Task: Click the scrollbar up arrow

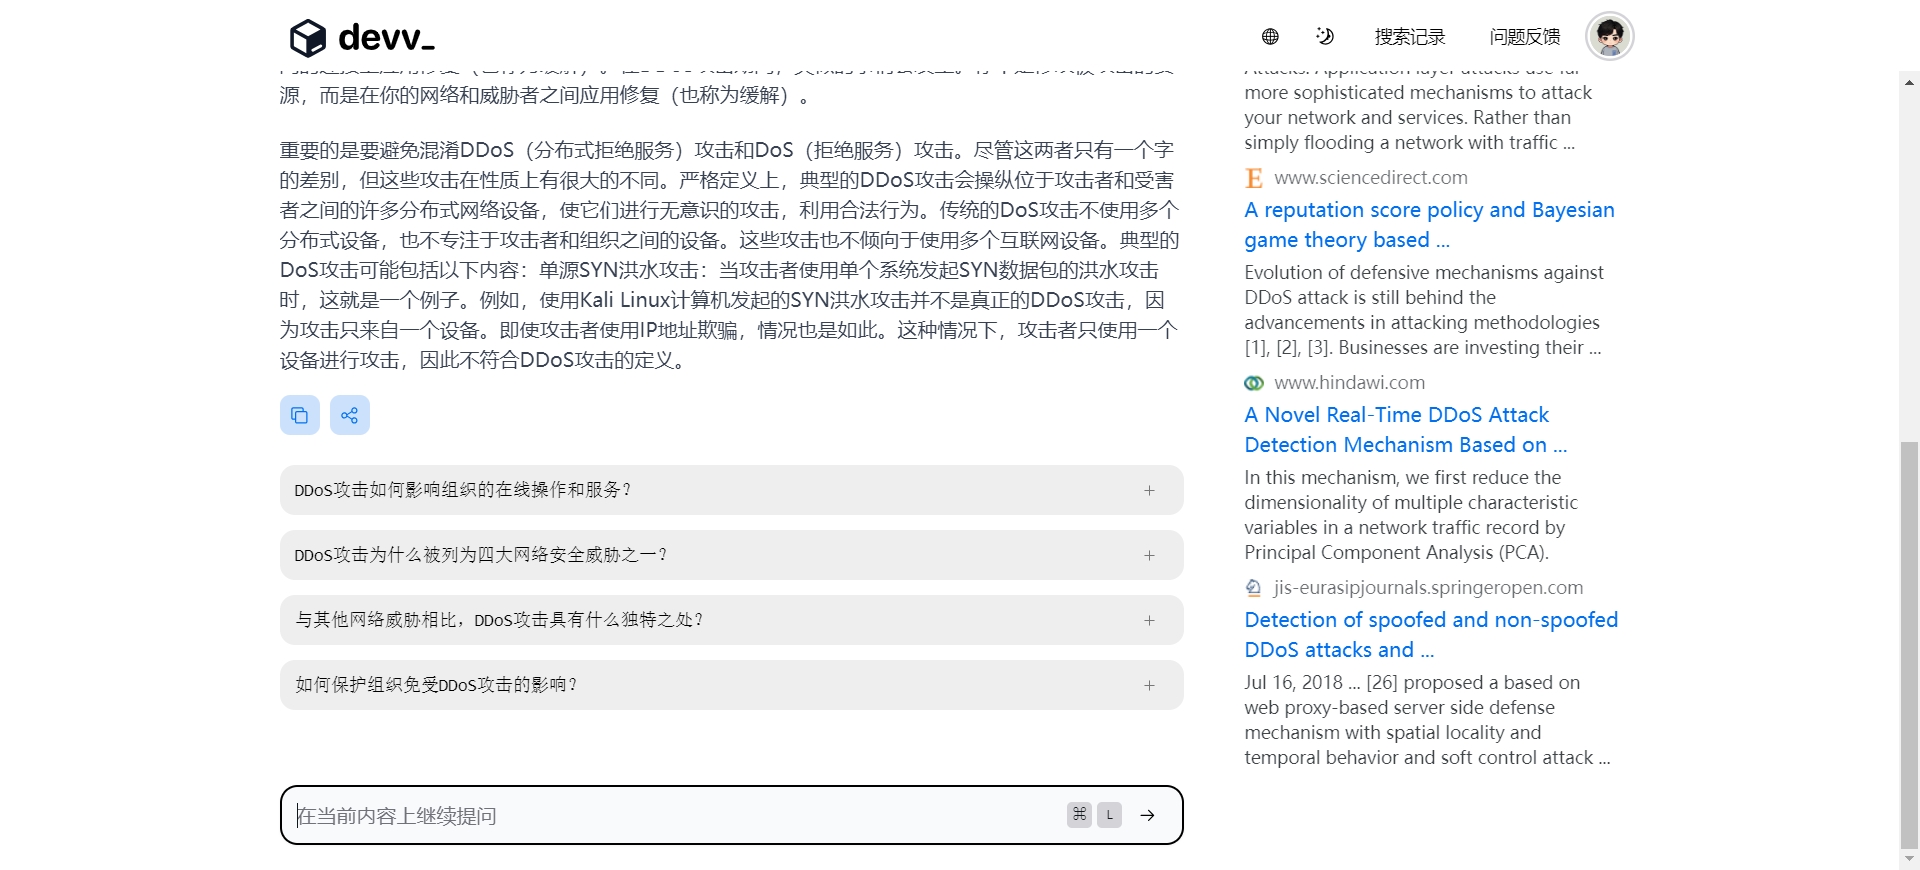Action: pyautogui.click(x=1909, y=81)
